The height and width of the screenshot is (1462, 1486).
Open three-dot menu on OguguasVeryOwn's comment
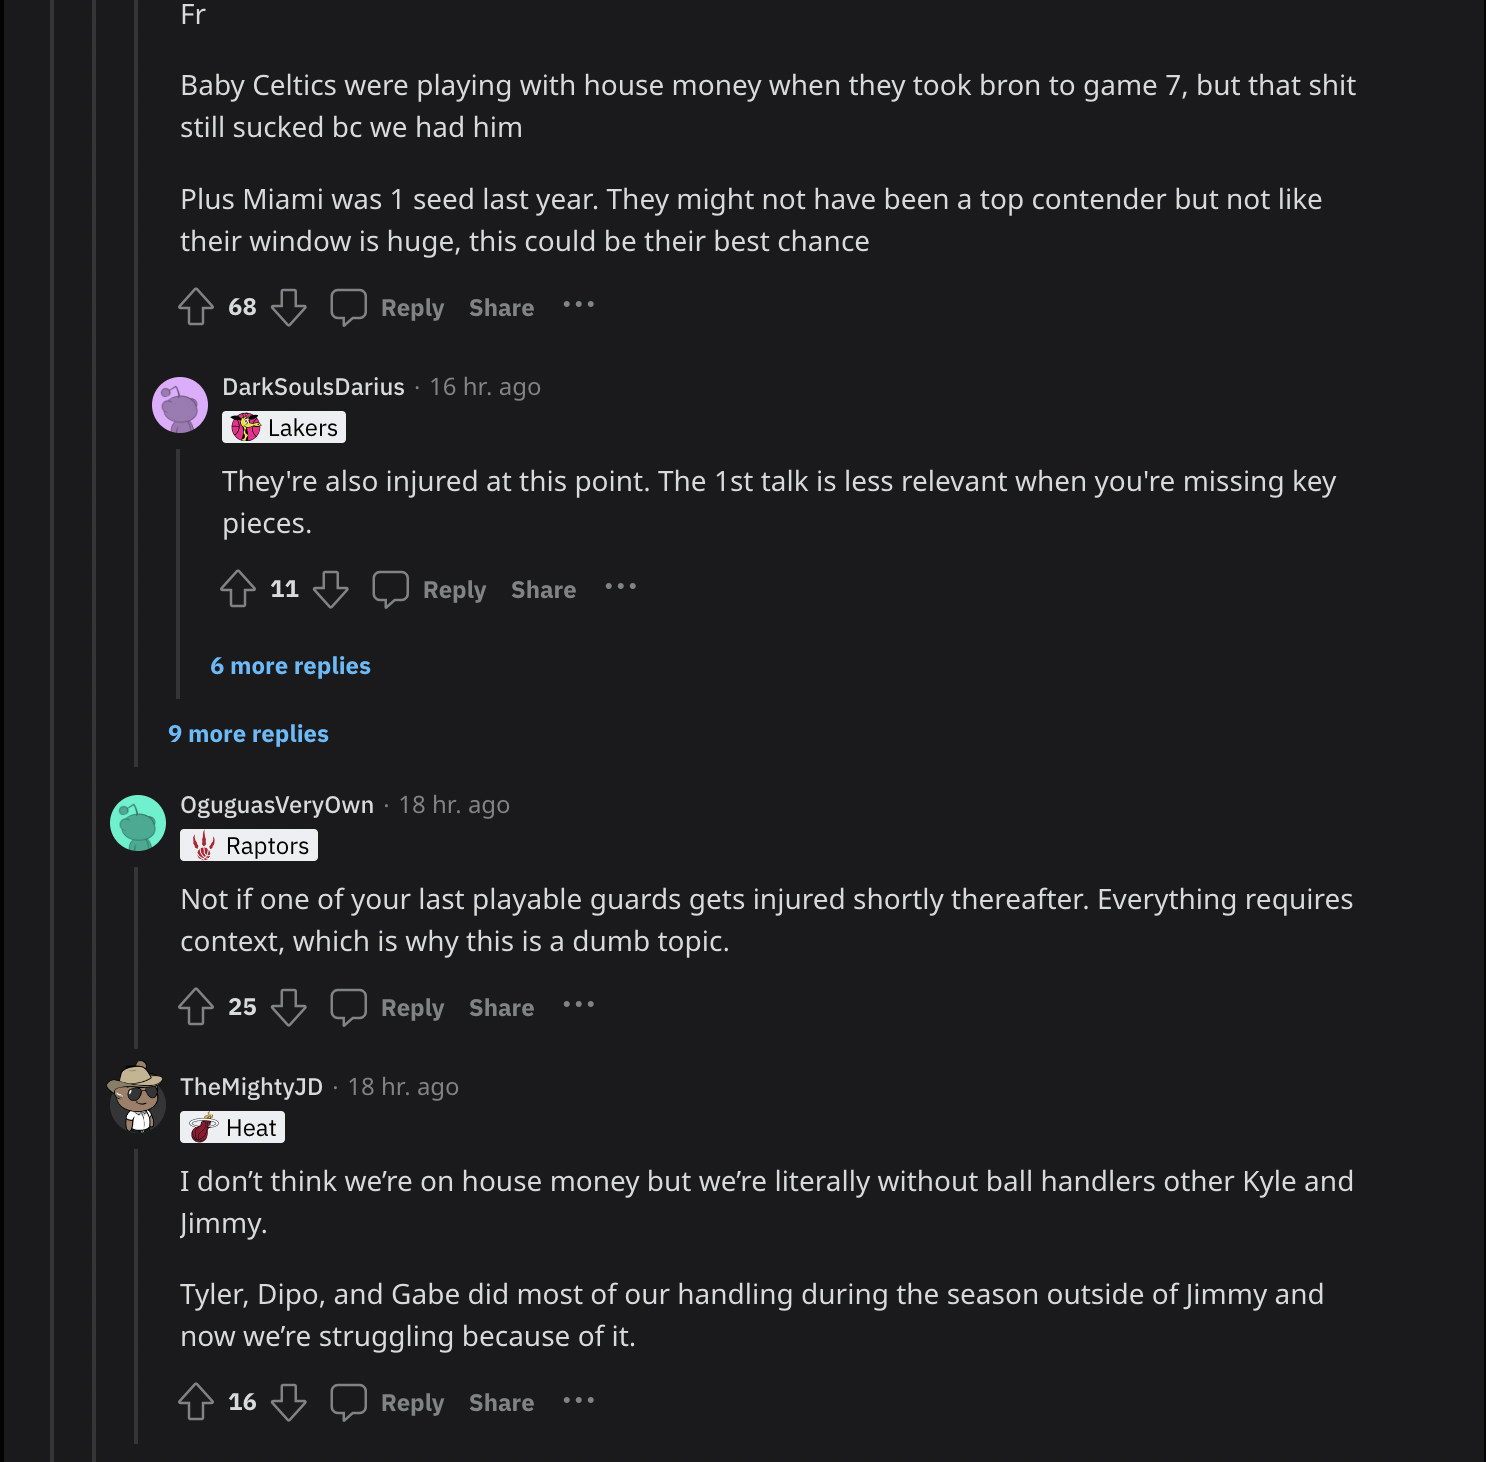[578, 1005]
